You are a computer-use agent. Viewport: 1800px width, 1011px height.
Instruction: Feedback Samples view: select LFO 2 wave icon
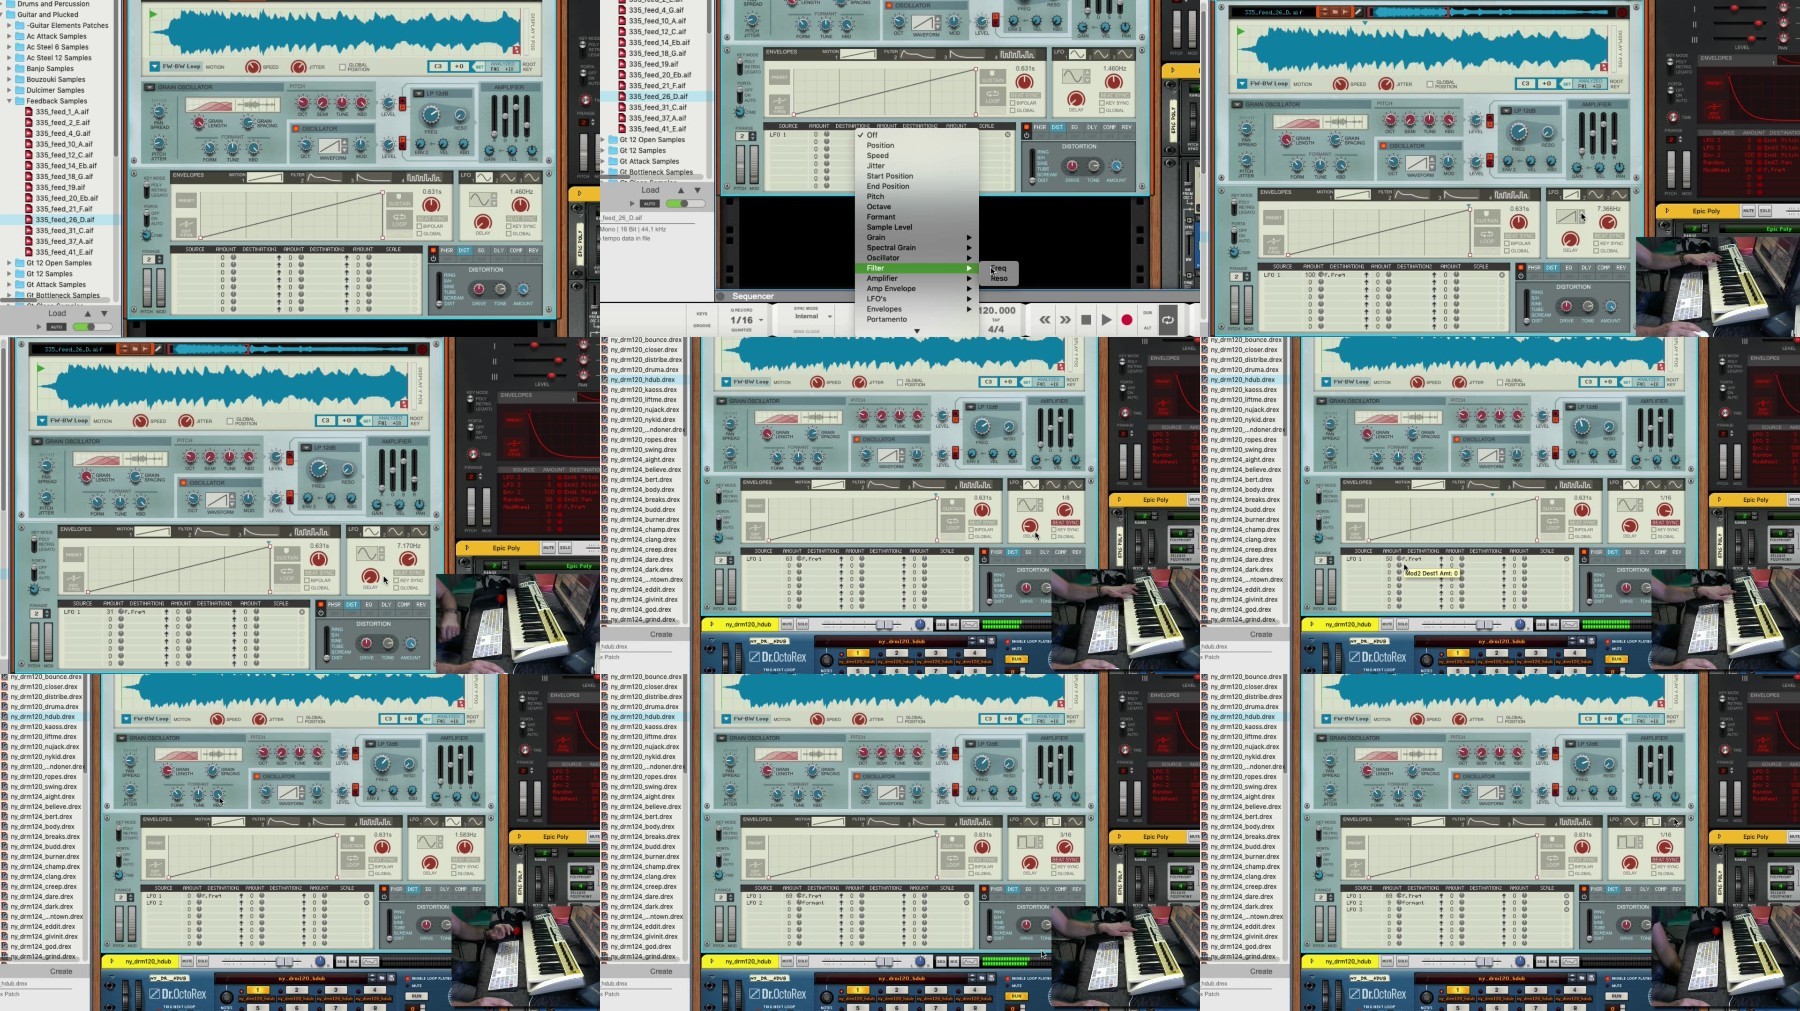click(508, 177)
